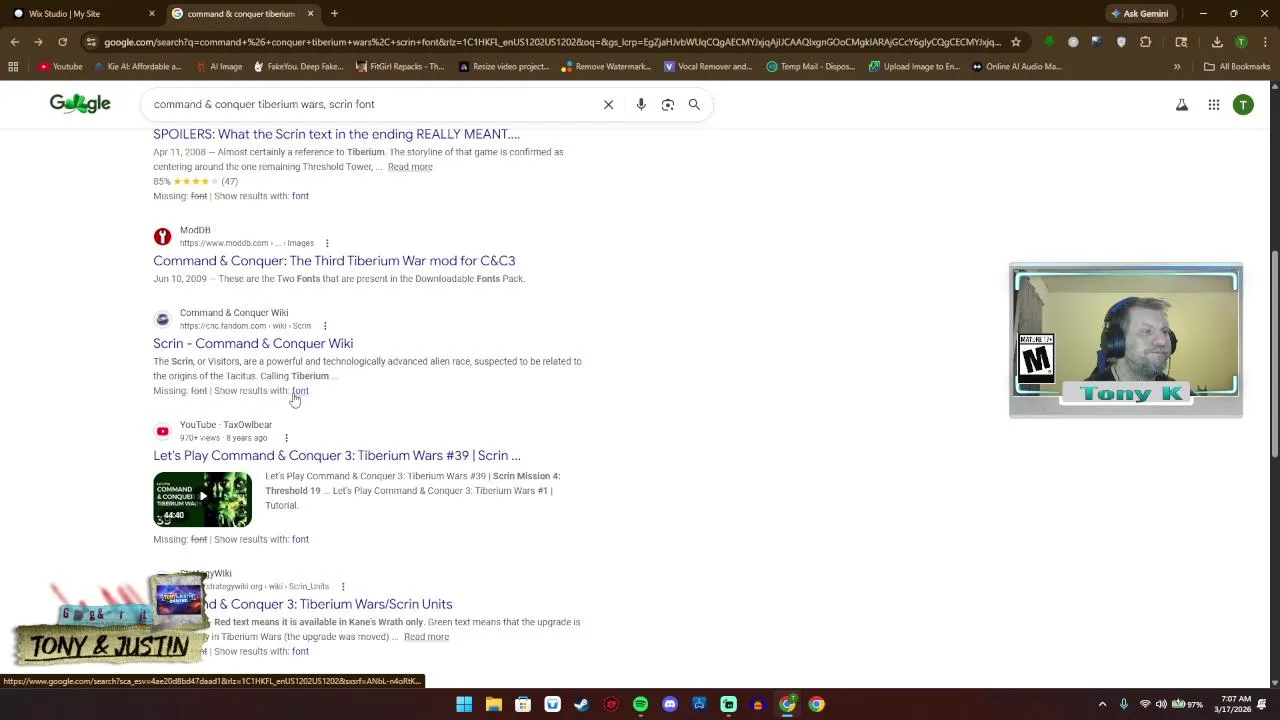
Task: Open Let's Play Command & Conquer 3 video link
Action: pos(337,456)
